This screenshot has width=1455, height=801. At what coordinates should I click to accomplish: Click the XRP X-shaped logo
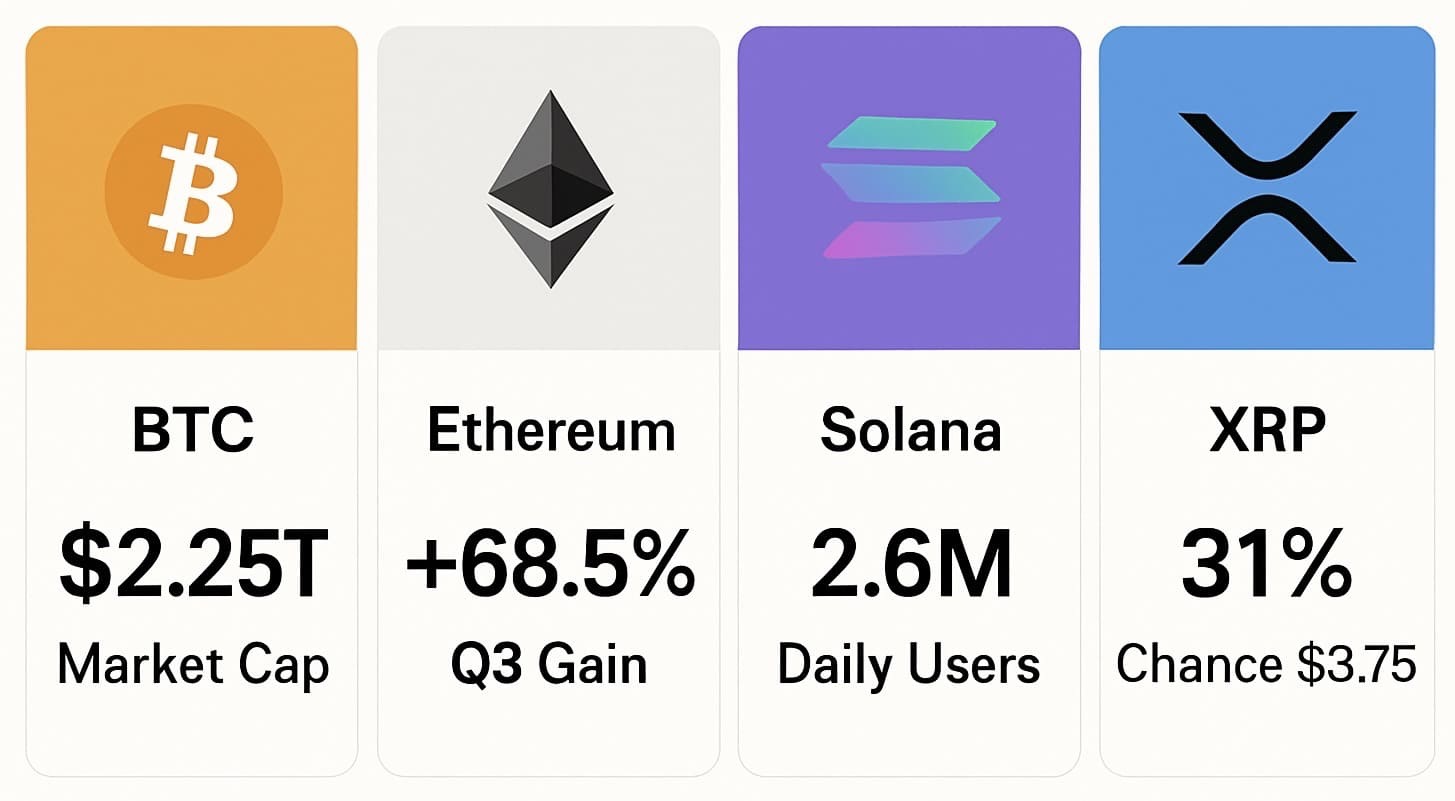tap(1267, 188)
